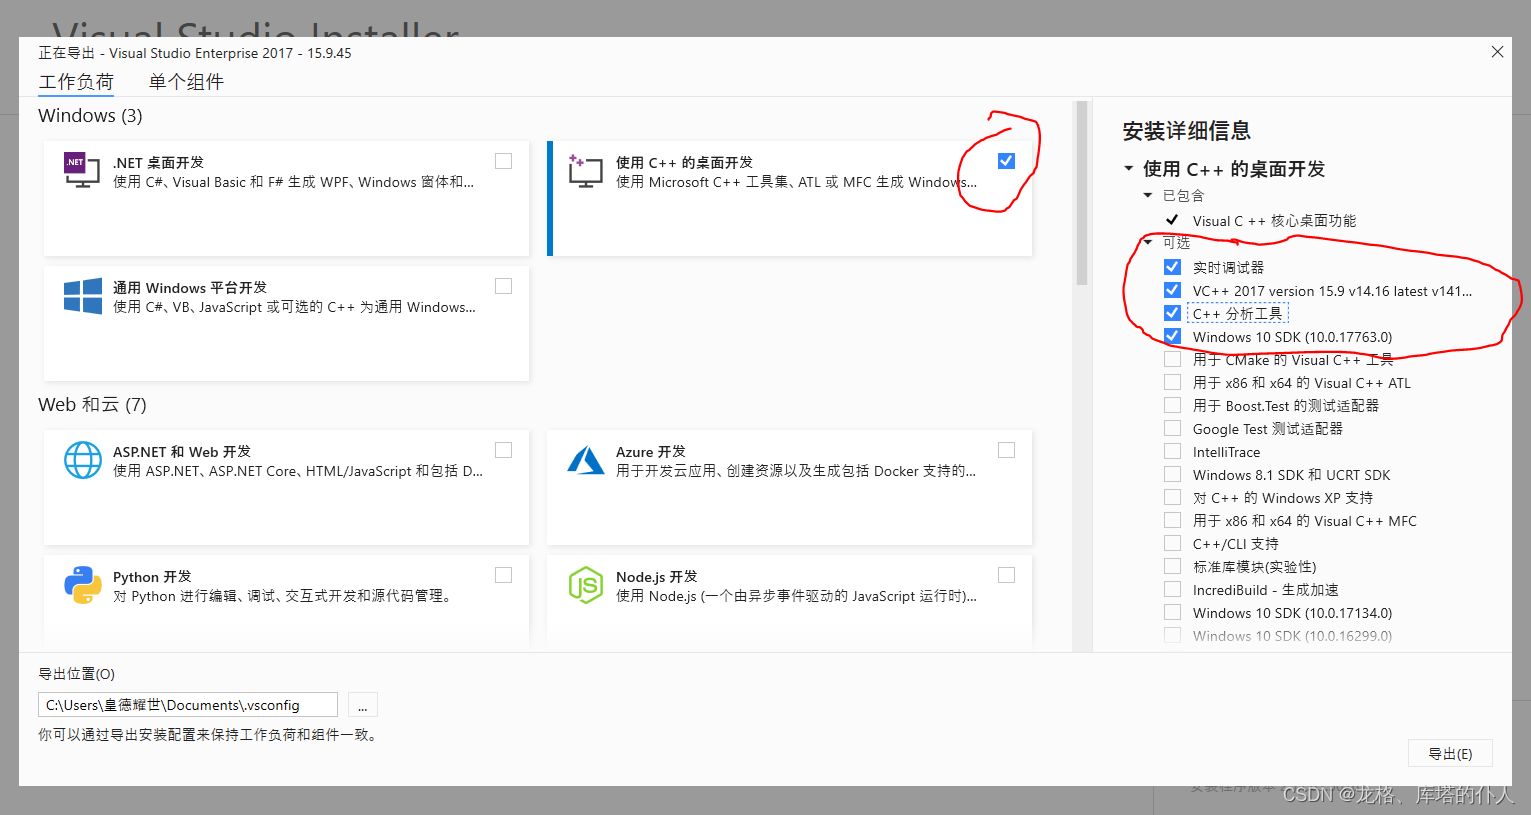Select the Python 开发 logo icon
The width and height of the screenshot is (1531, 815).
pyautogui.click(x=81, y=586)
